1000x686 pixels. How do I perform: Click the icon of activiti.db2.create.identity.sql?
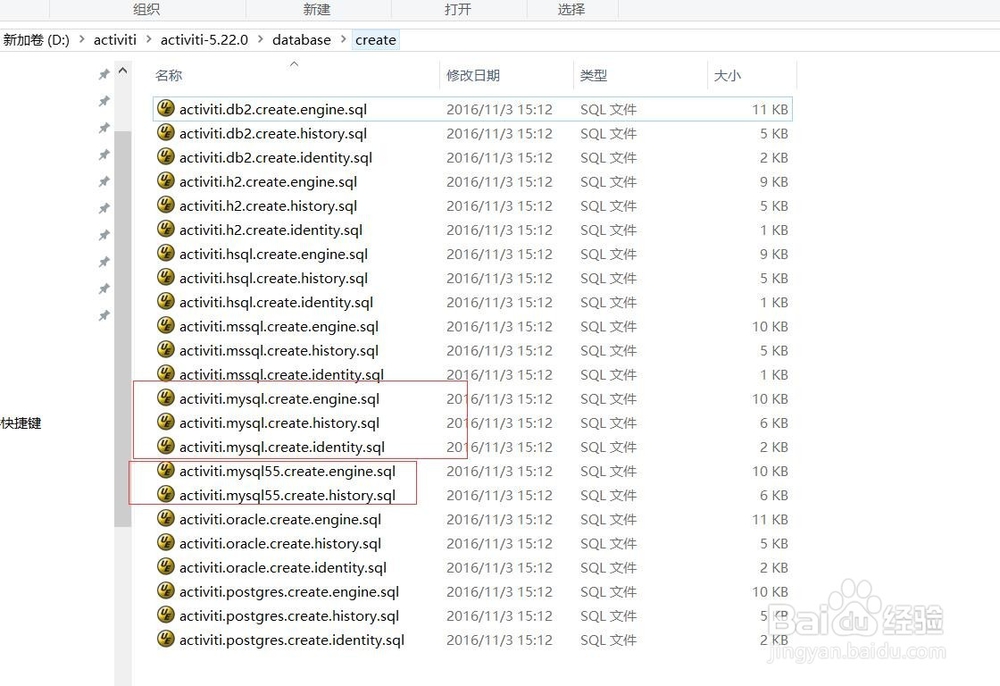(166, 157)
